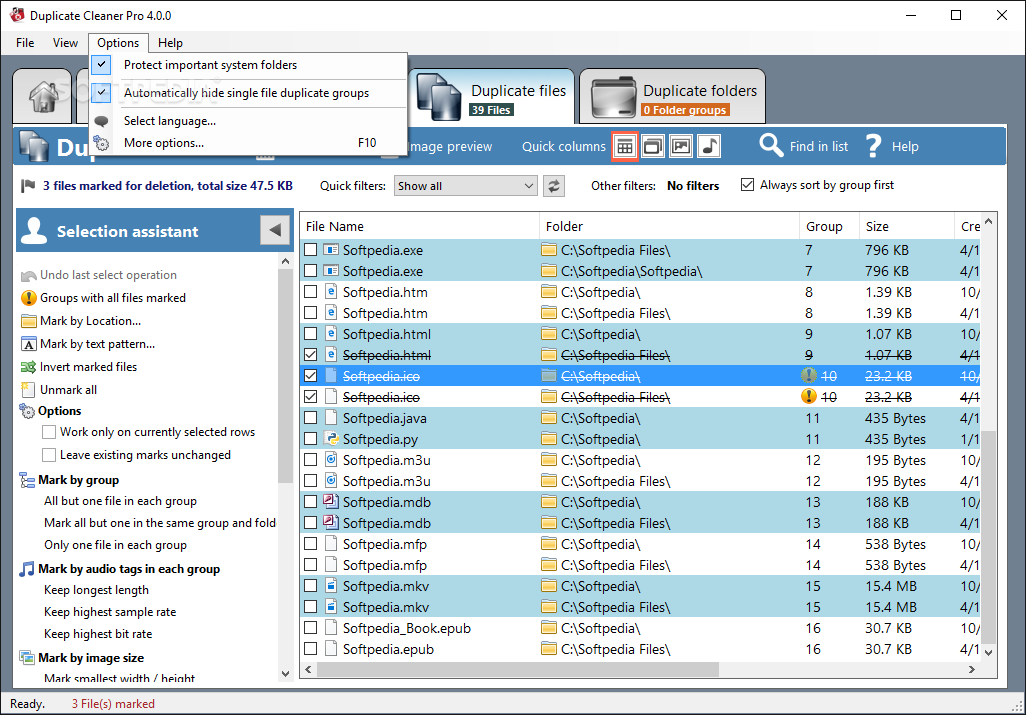Collapse the Selection assistant panel arrow
The width and height of the screenshot is (1026, 715).
click(x=275, y=230)
